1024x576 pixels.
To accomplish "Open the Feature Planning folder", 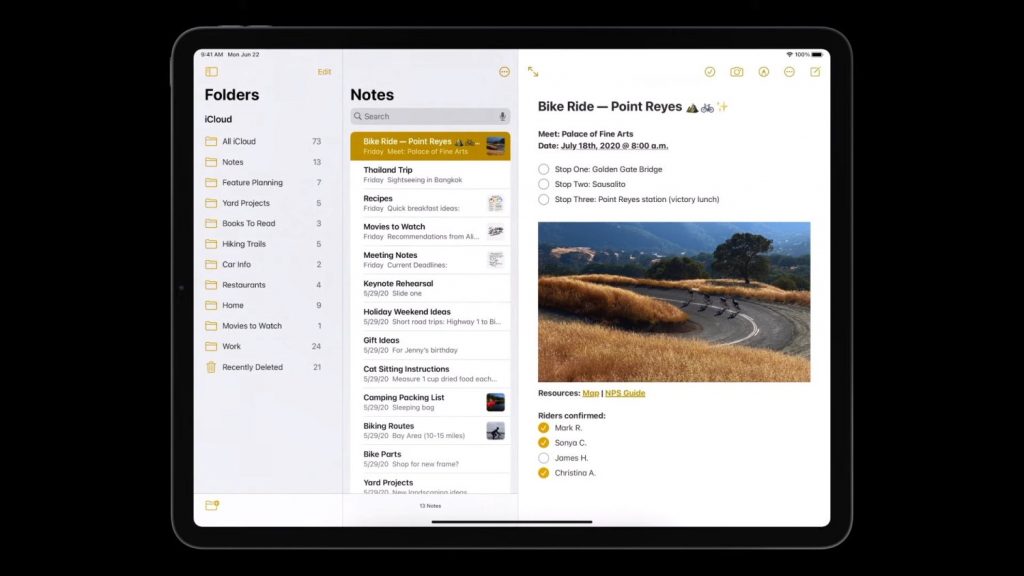I will pyautogui.click(x=263, y=182).
